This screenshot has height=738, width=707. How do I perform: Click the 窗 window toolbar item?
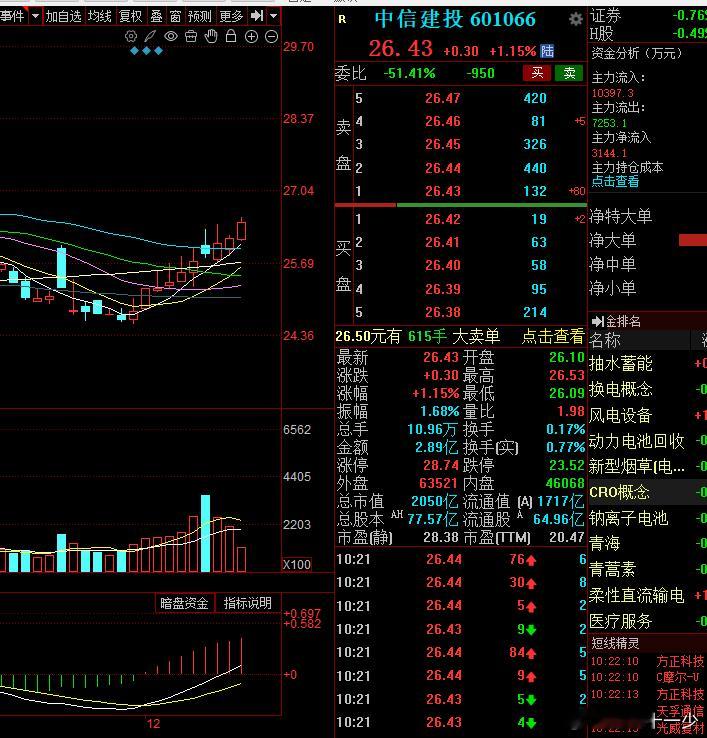coord(176,16)
